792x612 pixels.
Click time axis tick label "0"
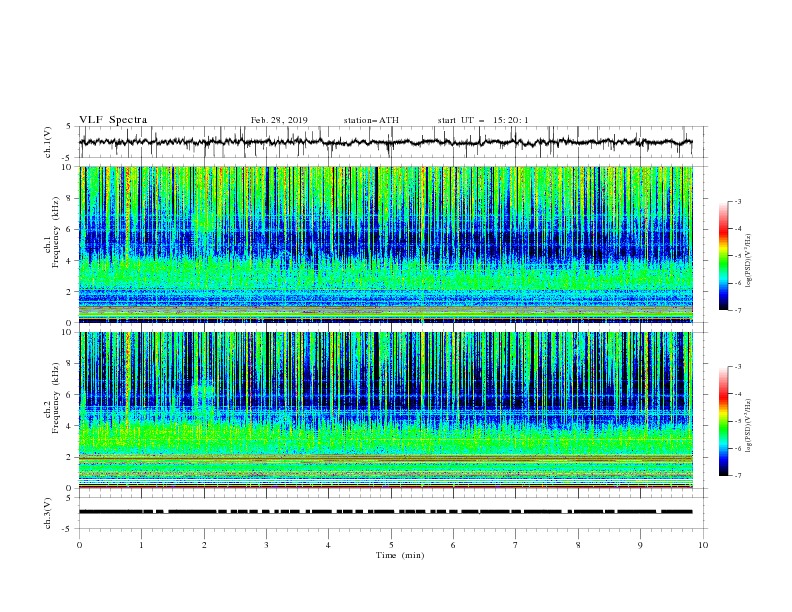[x=79, y=545]
